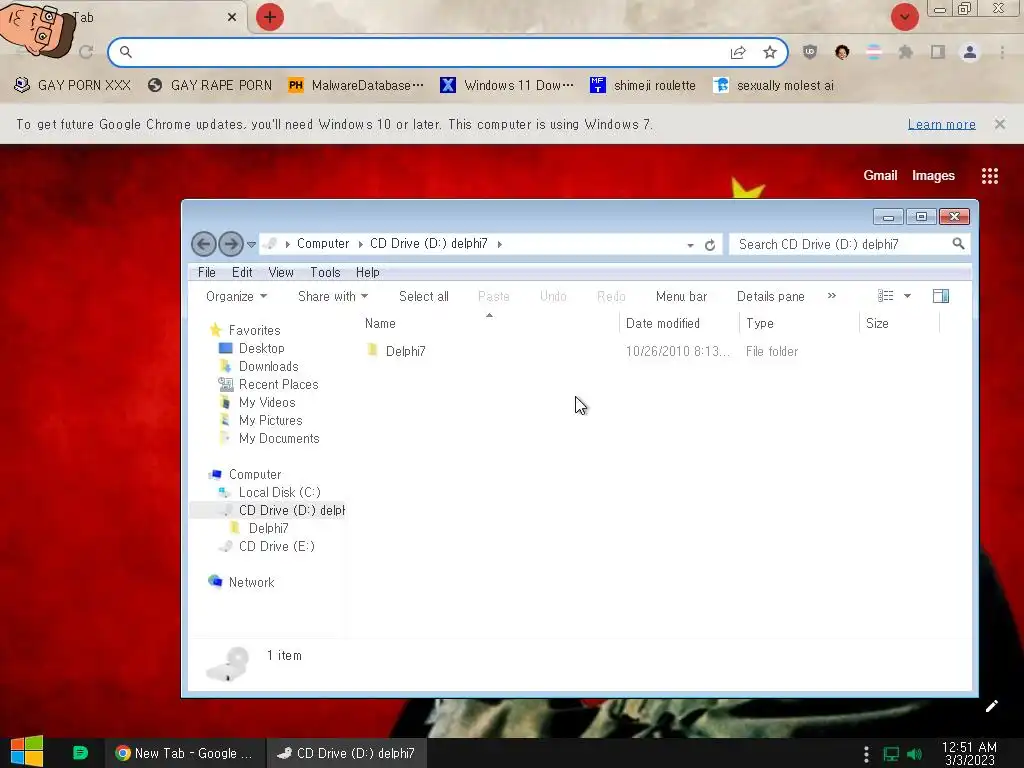Image resolution: width=1024 pixels, height=768 pixels.
Task: Toggle Chrome's side panel icon
Action: tap(938, 52)
